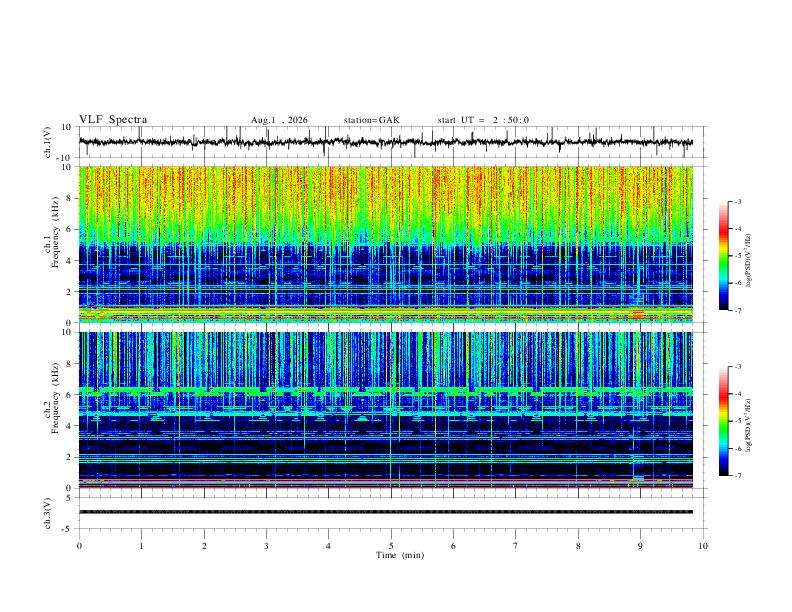Click the ch.3 voltage trace band
This screenshot has height=612, width=792.
tap(386, 512)
